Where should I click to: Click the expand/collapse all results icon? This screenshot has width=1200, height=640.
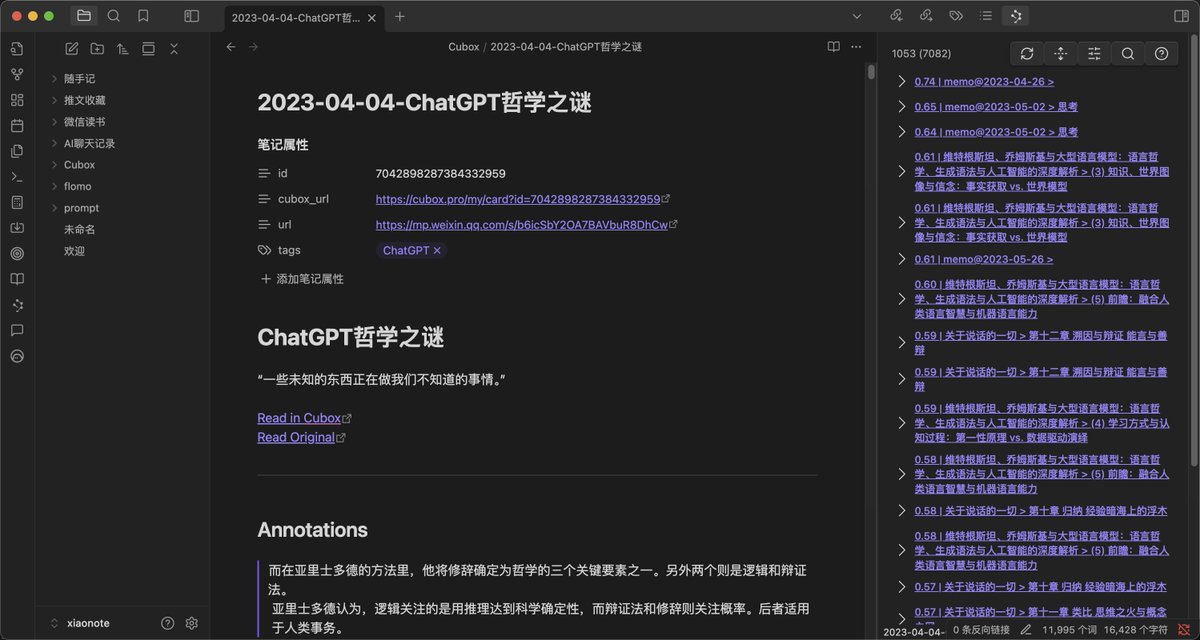click(1060, 54)
